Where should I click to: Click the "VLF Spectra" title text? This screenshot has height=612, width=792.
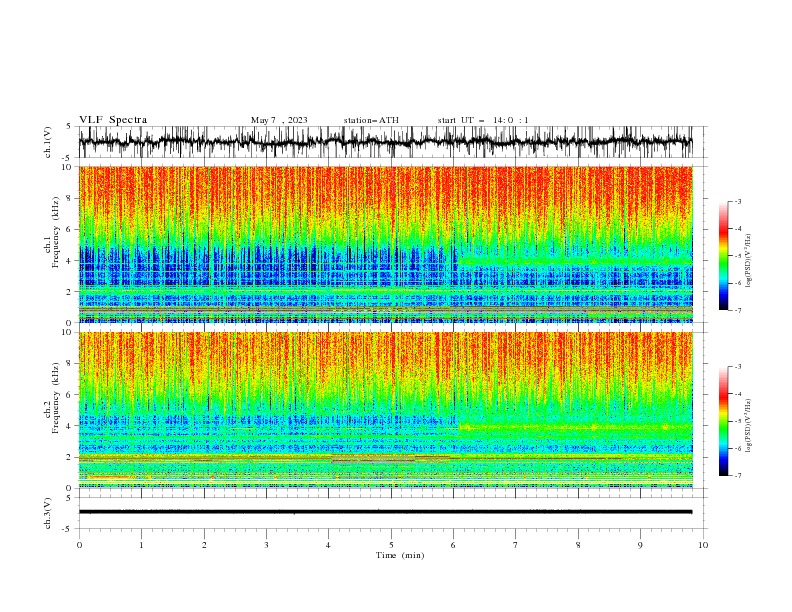point(113,120)
